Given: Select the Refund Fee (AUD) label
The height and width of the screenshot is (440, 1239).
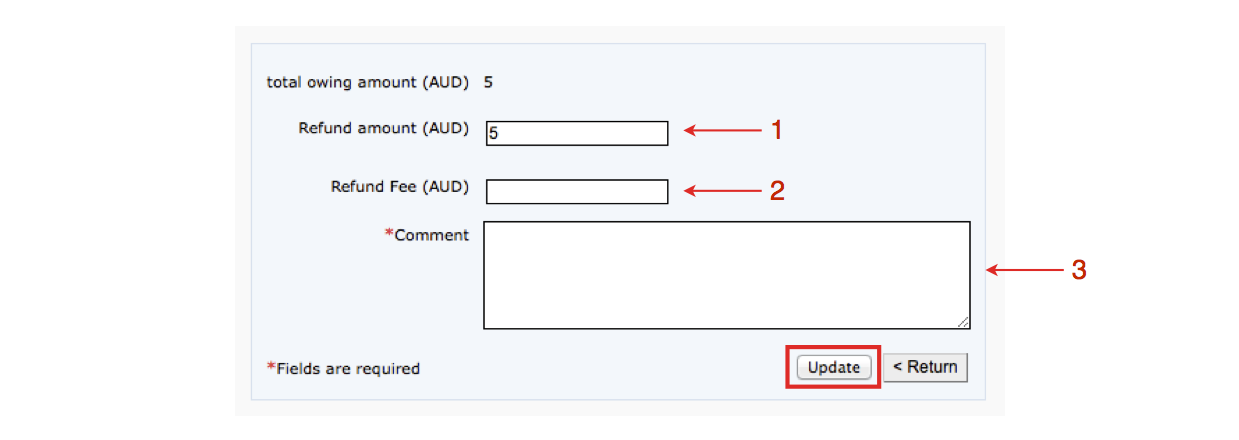Looking at the screenshot, I should [x=399, y=186].
